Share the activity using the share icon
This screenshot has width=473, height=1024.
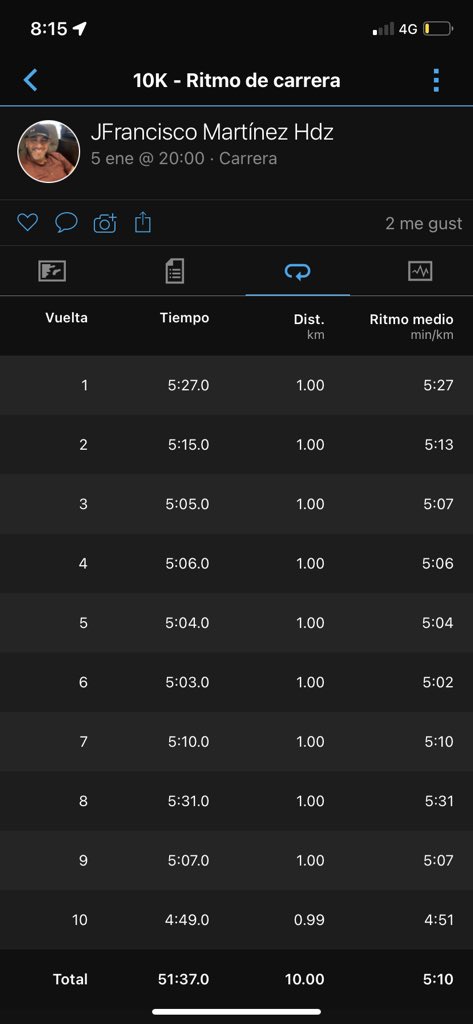click(x=143, y=223)
